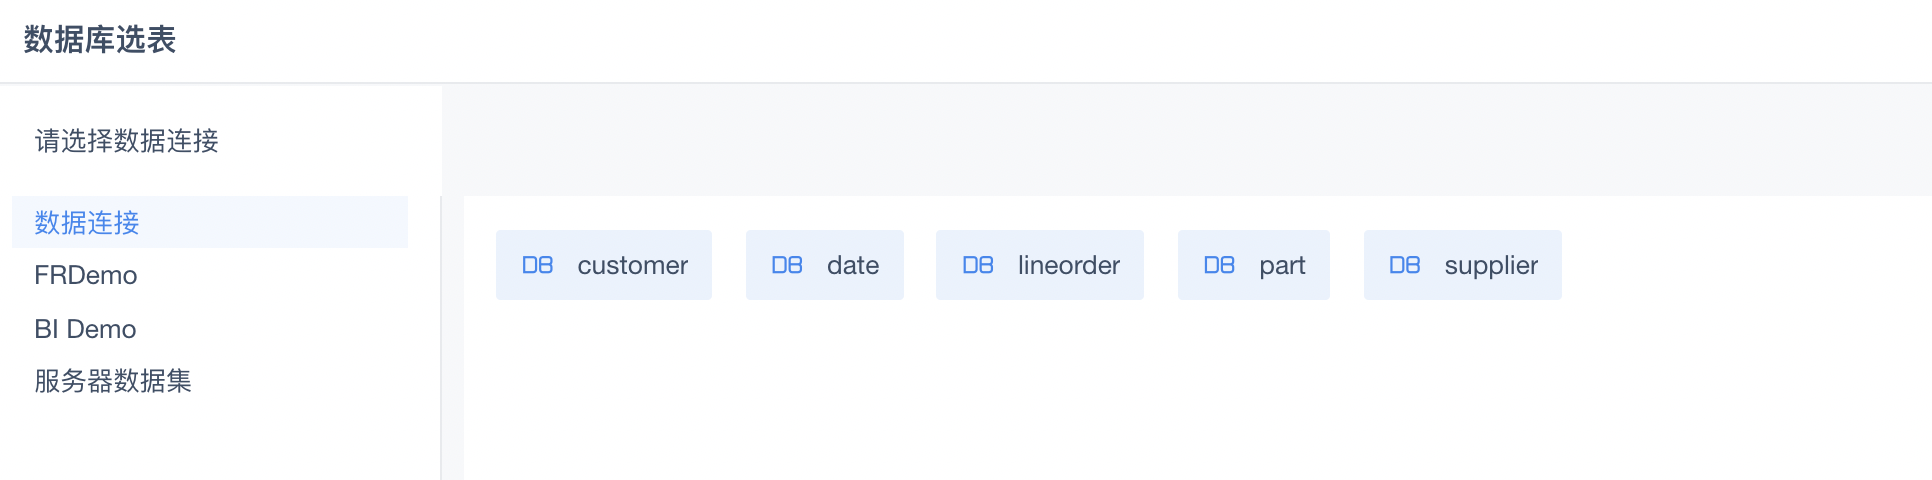Select the highlighted 数据连接 item
This screenshot has height=480, width=1932.
coord(210,222)
